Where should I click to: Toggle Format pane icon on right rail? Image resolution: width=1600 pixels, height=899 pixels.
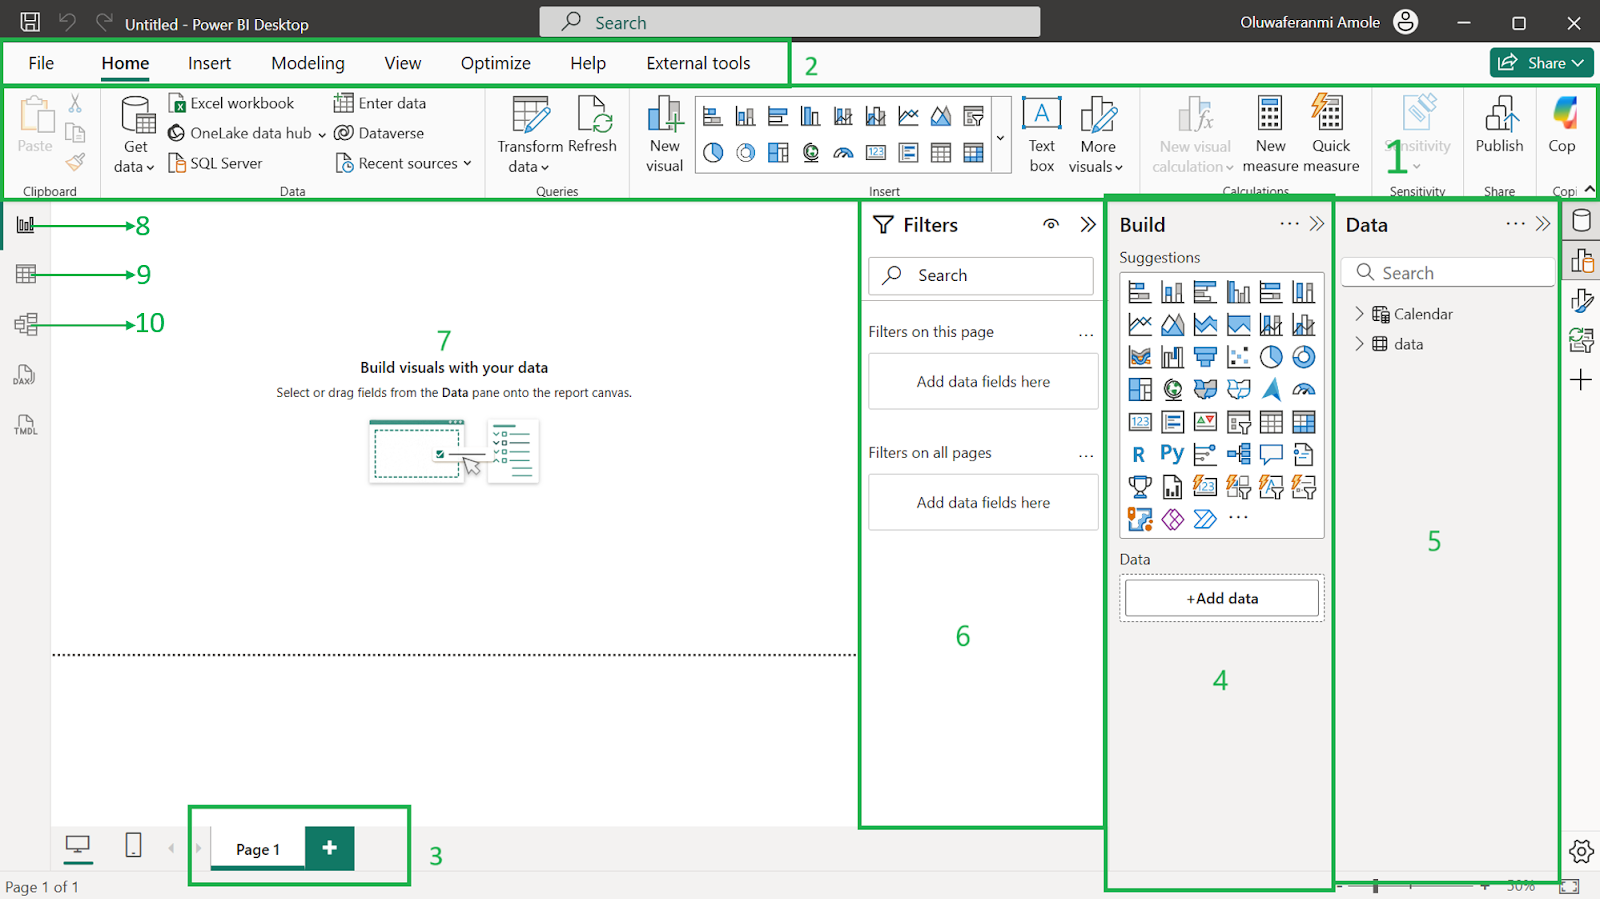pyautogui.click(x=1581, y=300)
